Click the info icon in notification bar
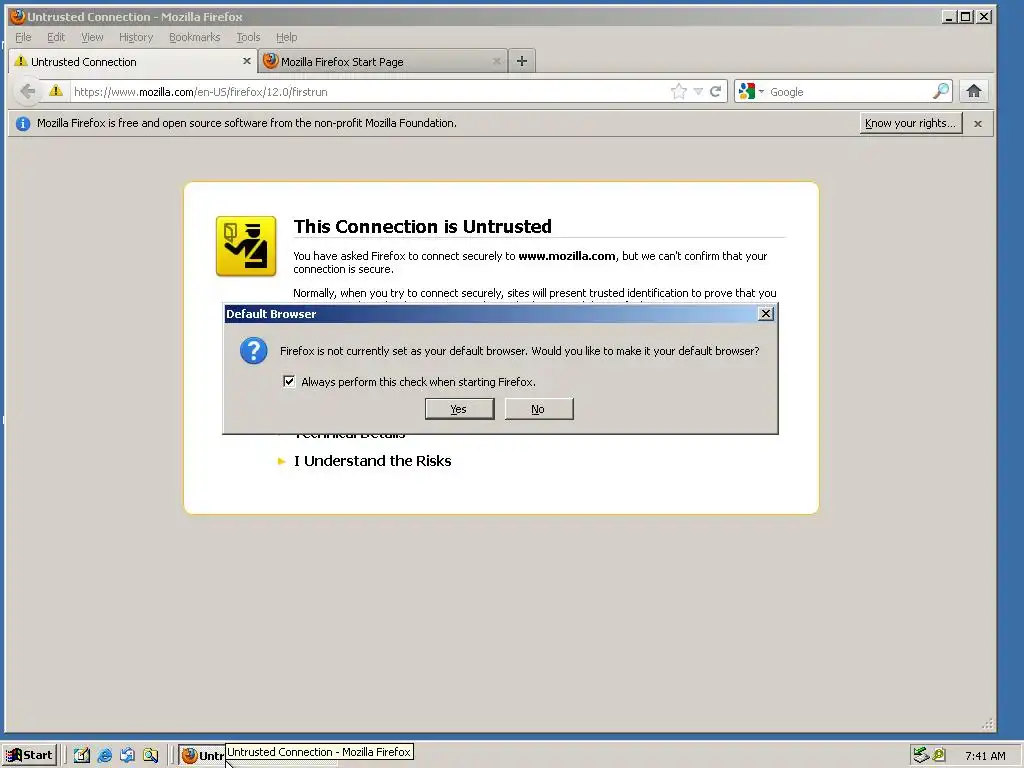Viewport: 1024px width, 768px height. click(x=23, y=123)
